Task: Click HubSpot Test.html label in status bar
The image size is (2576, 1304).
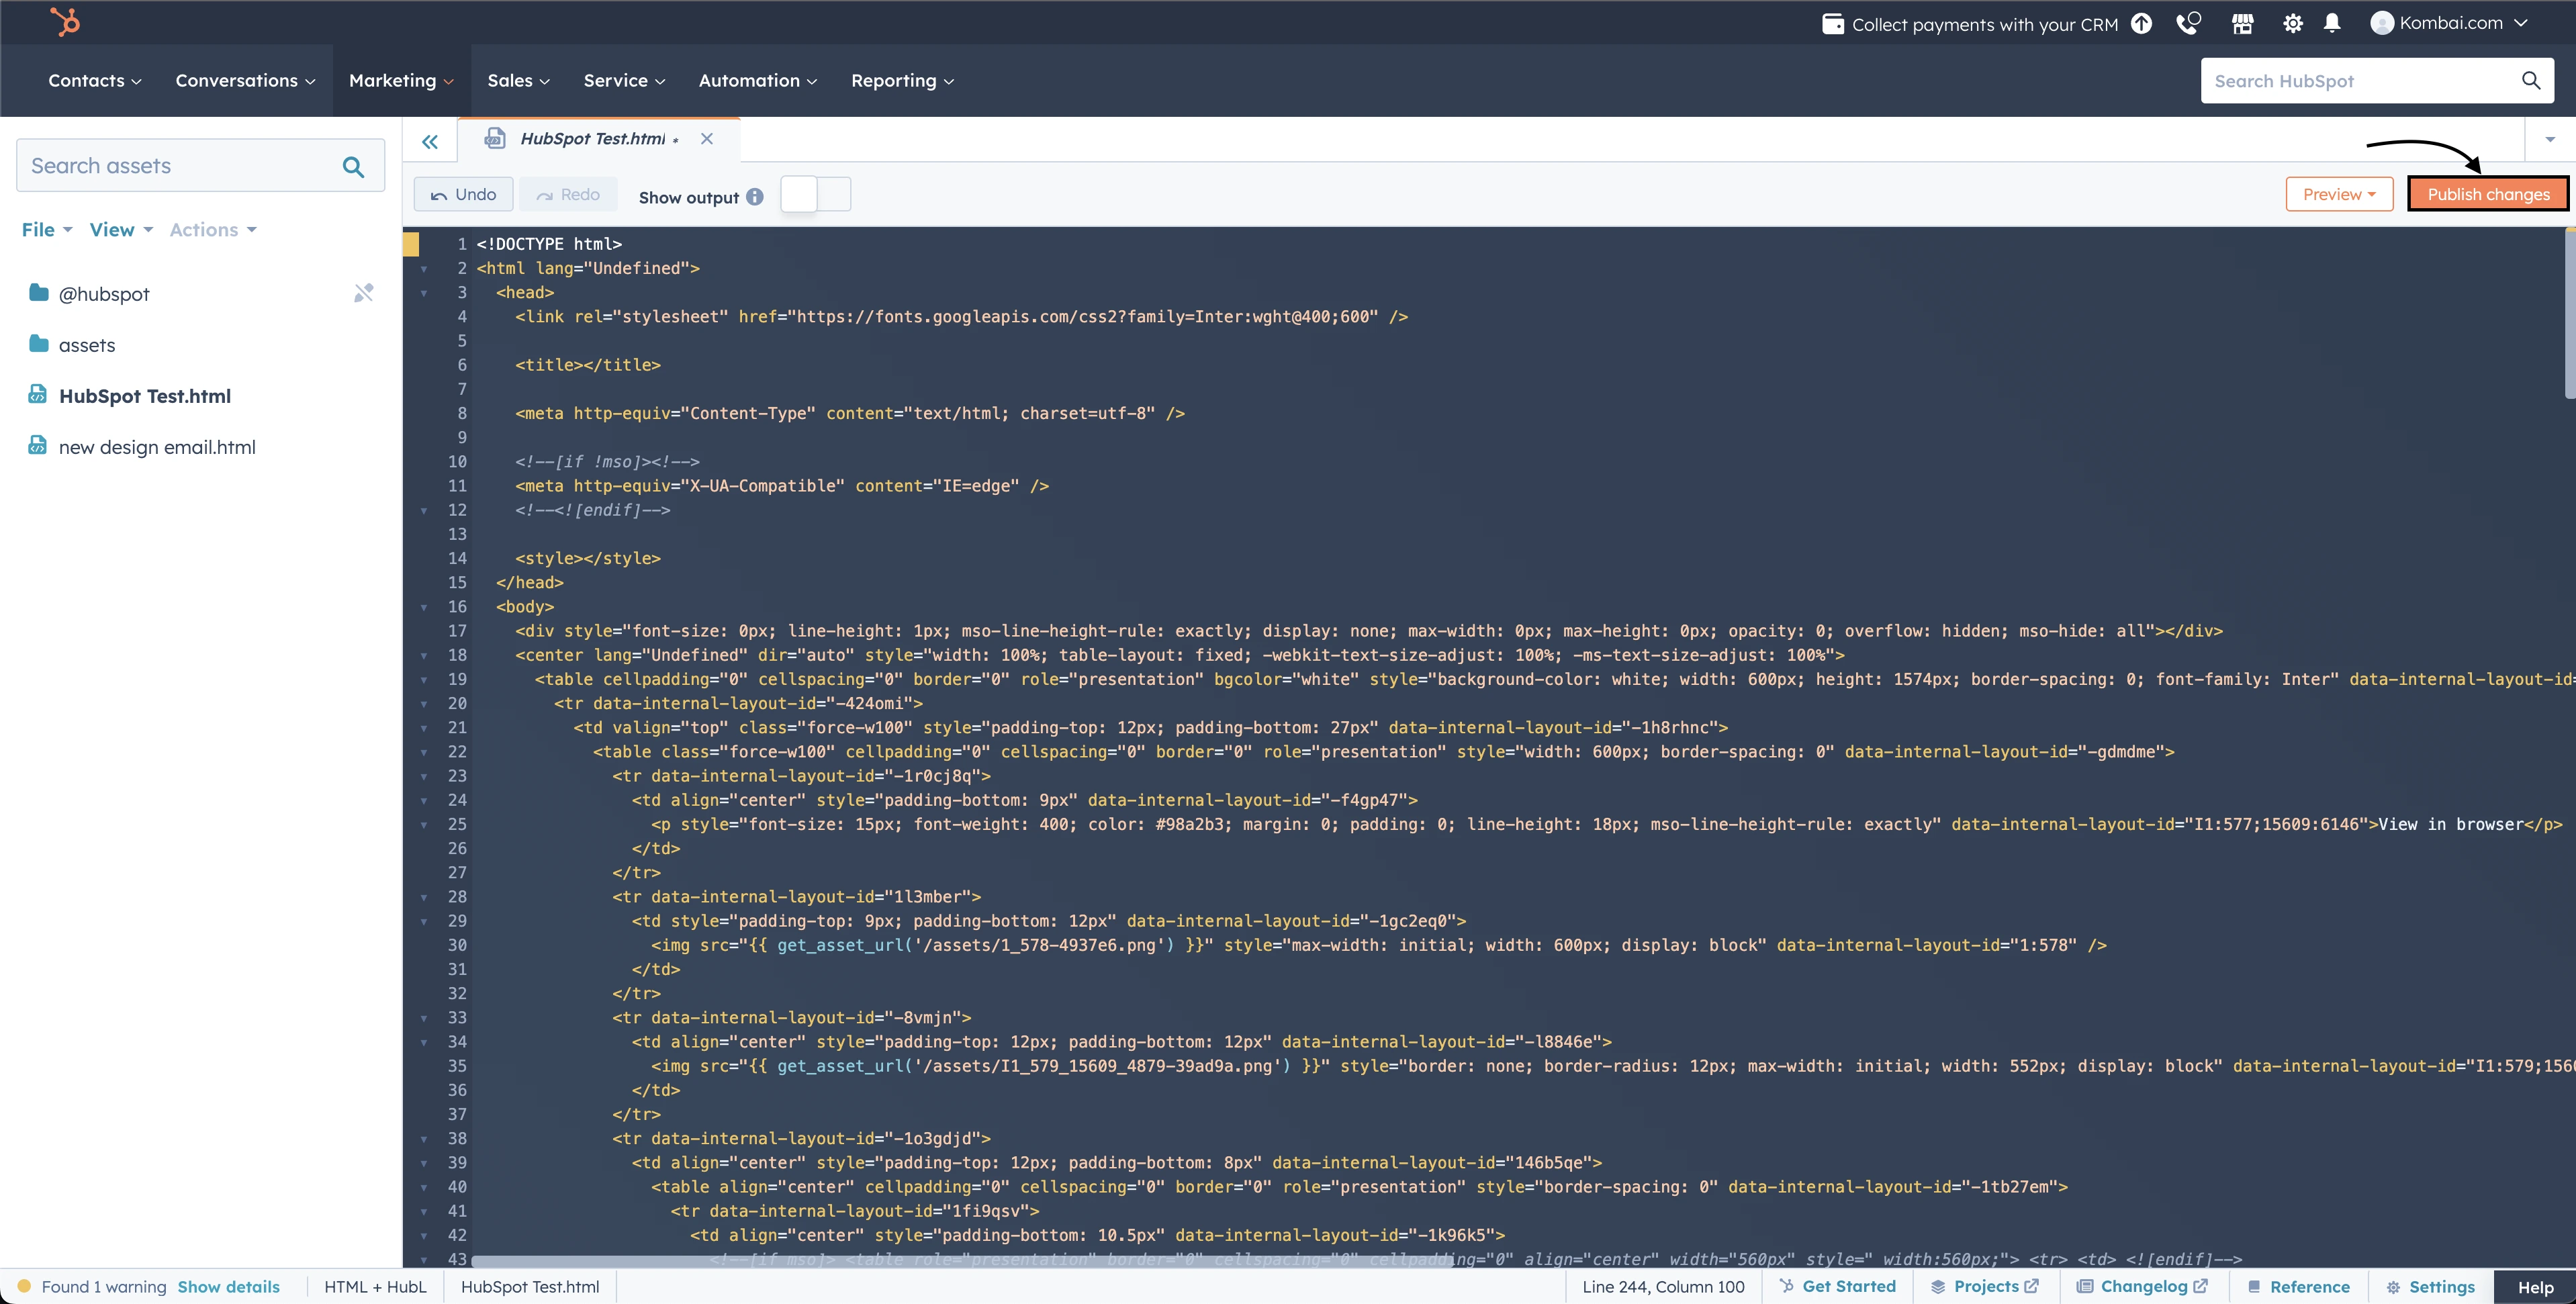Action: tap(530, 1286)
